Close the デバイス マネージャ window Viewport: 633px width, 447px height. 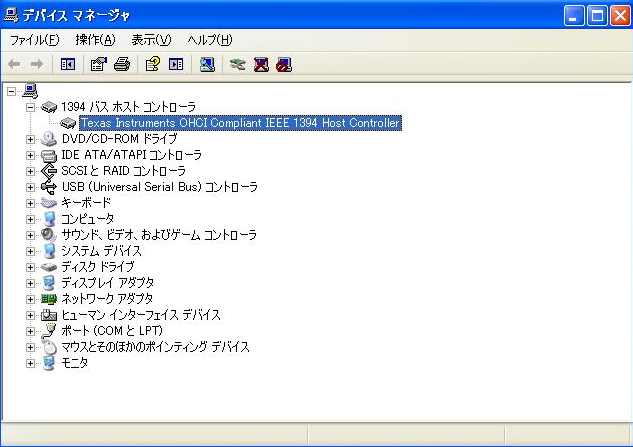pos(620,16)
